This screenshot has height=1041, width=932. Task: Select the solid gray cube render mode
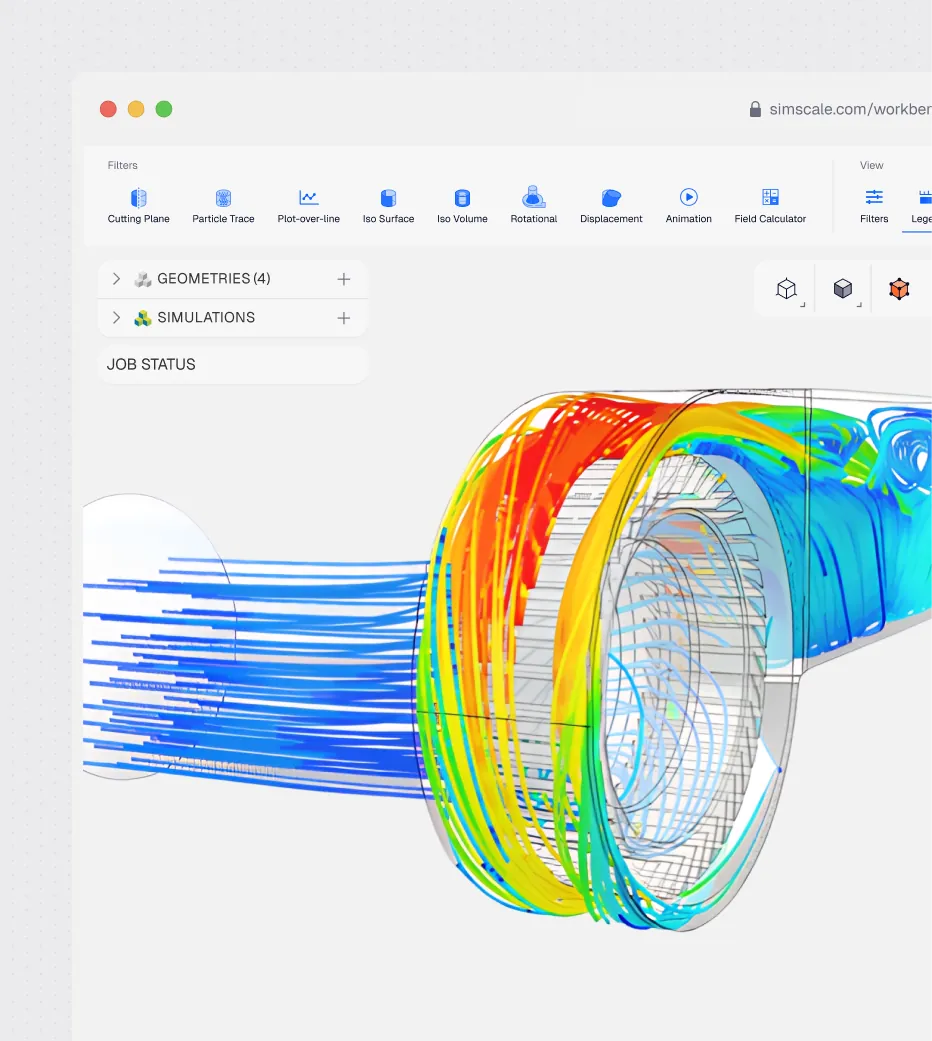point(843,289)
